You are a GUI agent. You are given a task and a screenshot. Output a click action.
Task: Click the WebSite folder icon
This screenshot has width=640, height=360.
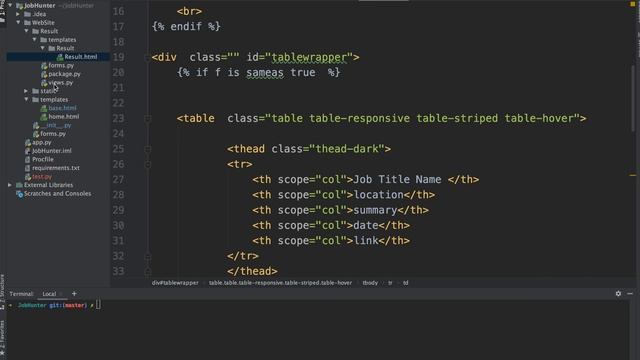tap(28, 23)
